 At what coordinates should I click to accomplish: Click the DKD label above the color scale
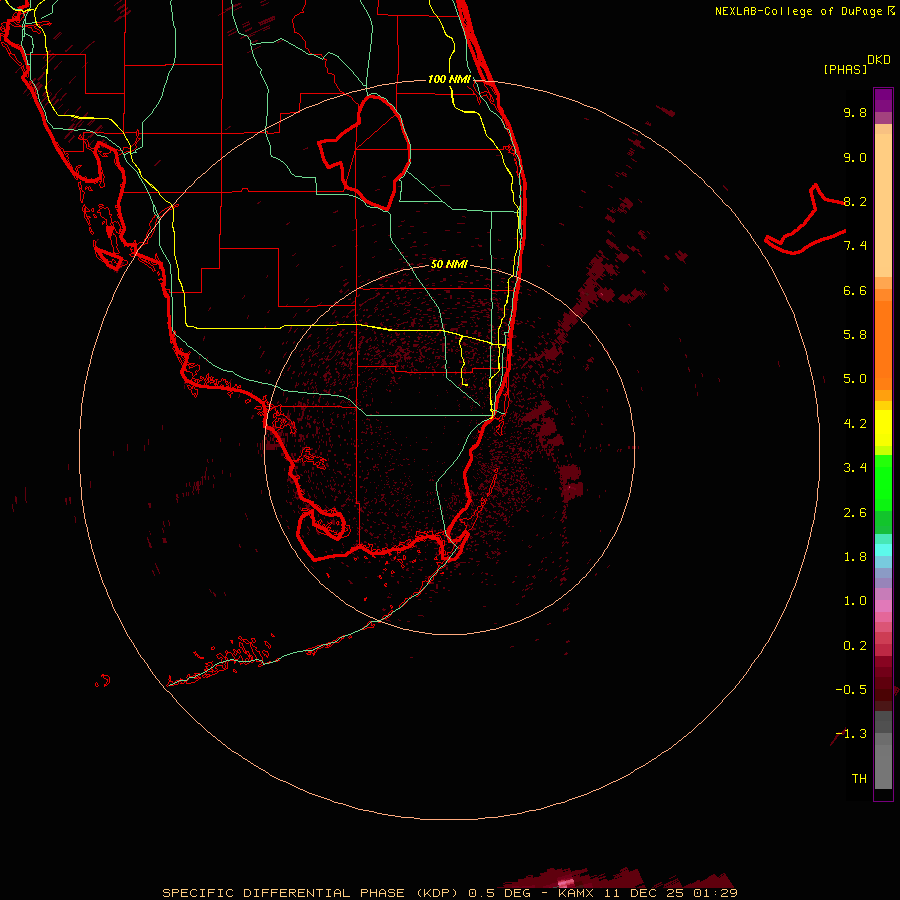878,60
